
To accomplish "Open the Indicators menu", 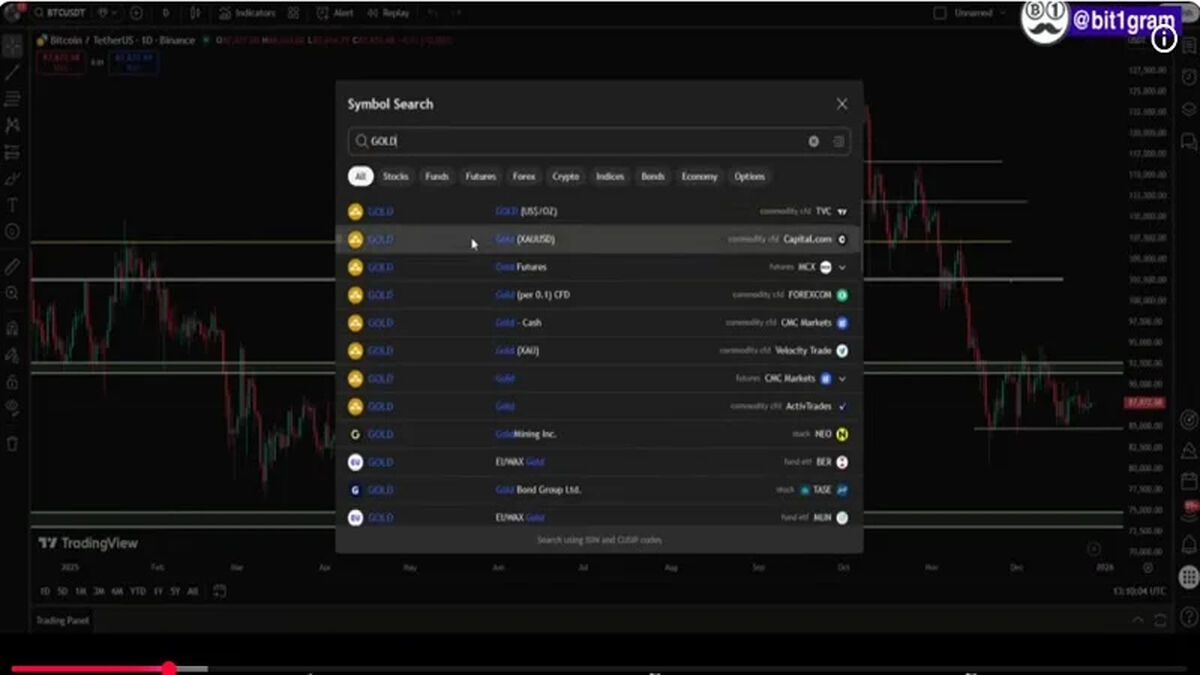I will [247, 14].
